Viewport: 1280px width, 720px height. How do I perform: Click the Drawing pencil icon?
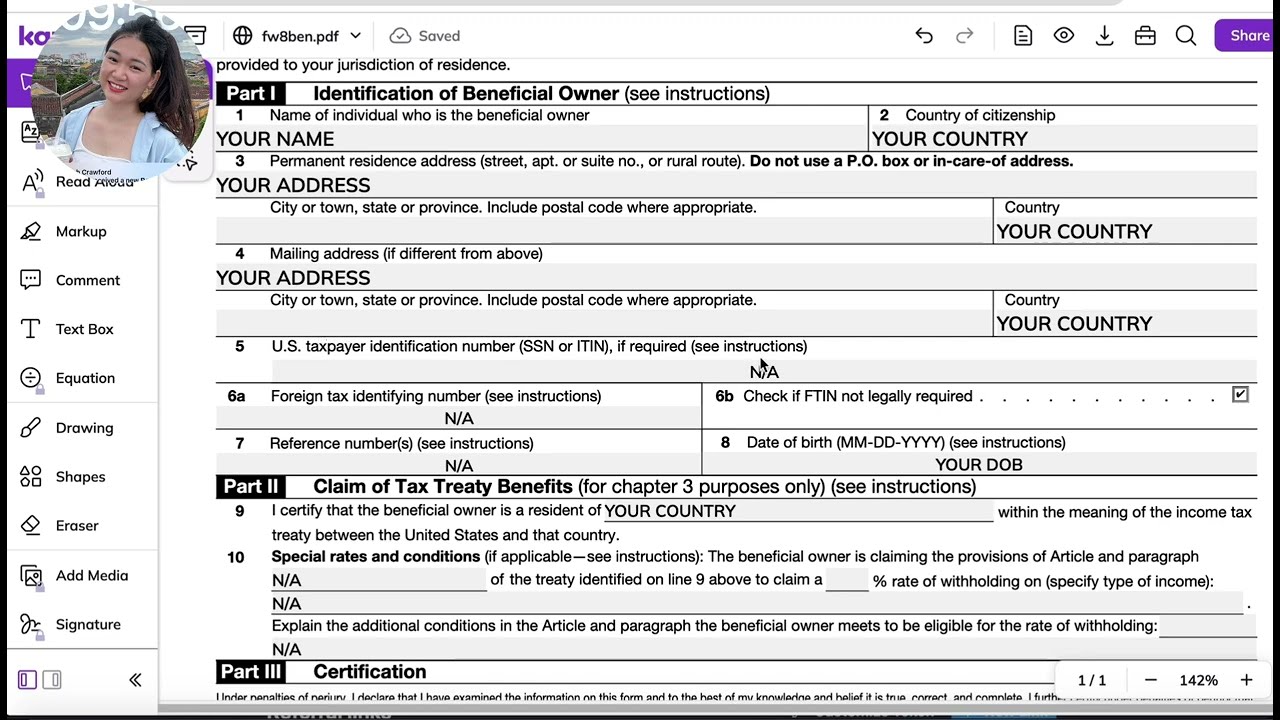[x=31, y=428]
